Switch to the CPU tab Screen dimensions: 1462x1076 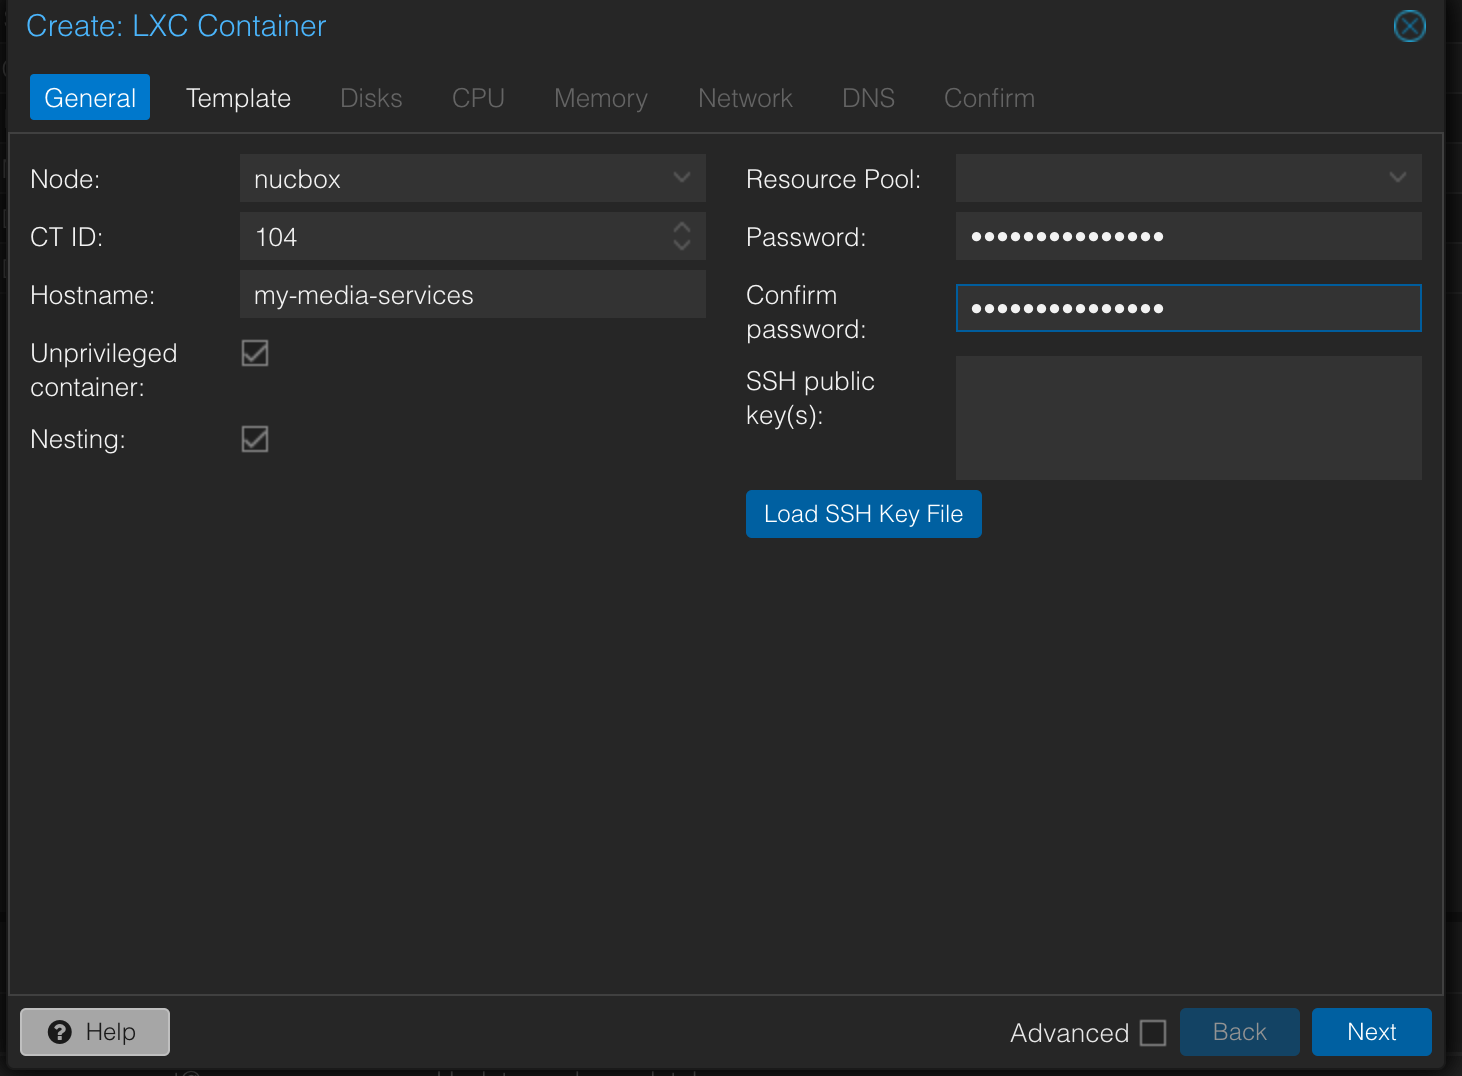click(x=478, y=97)
